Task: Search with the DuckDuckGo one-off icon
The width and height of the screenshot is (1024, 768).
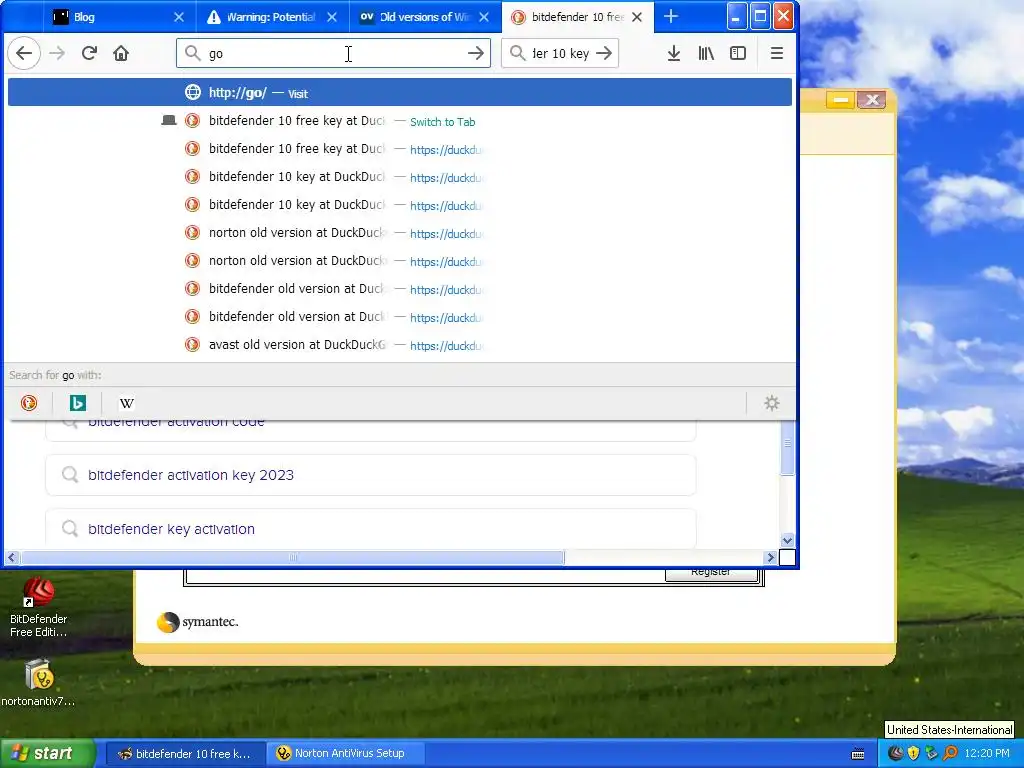Action: point(29,403)
